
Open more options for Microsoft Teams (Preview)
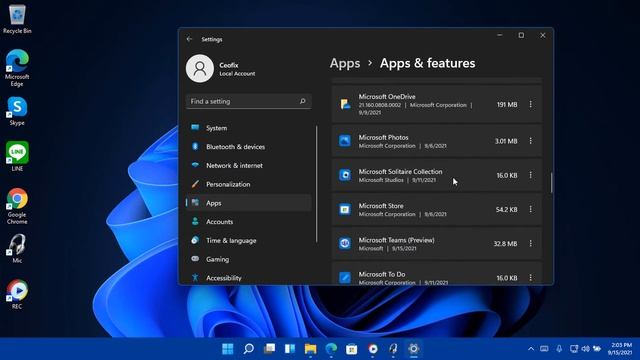[x=531, y=244]
